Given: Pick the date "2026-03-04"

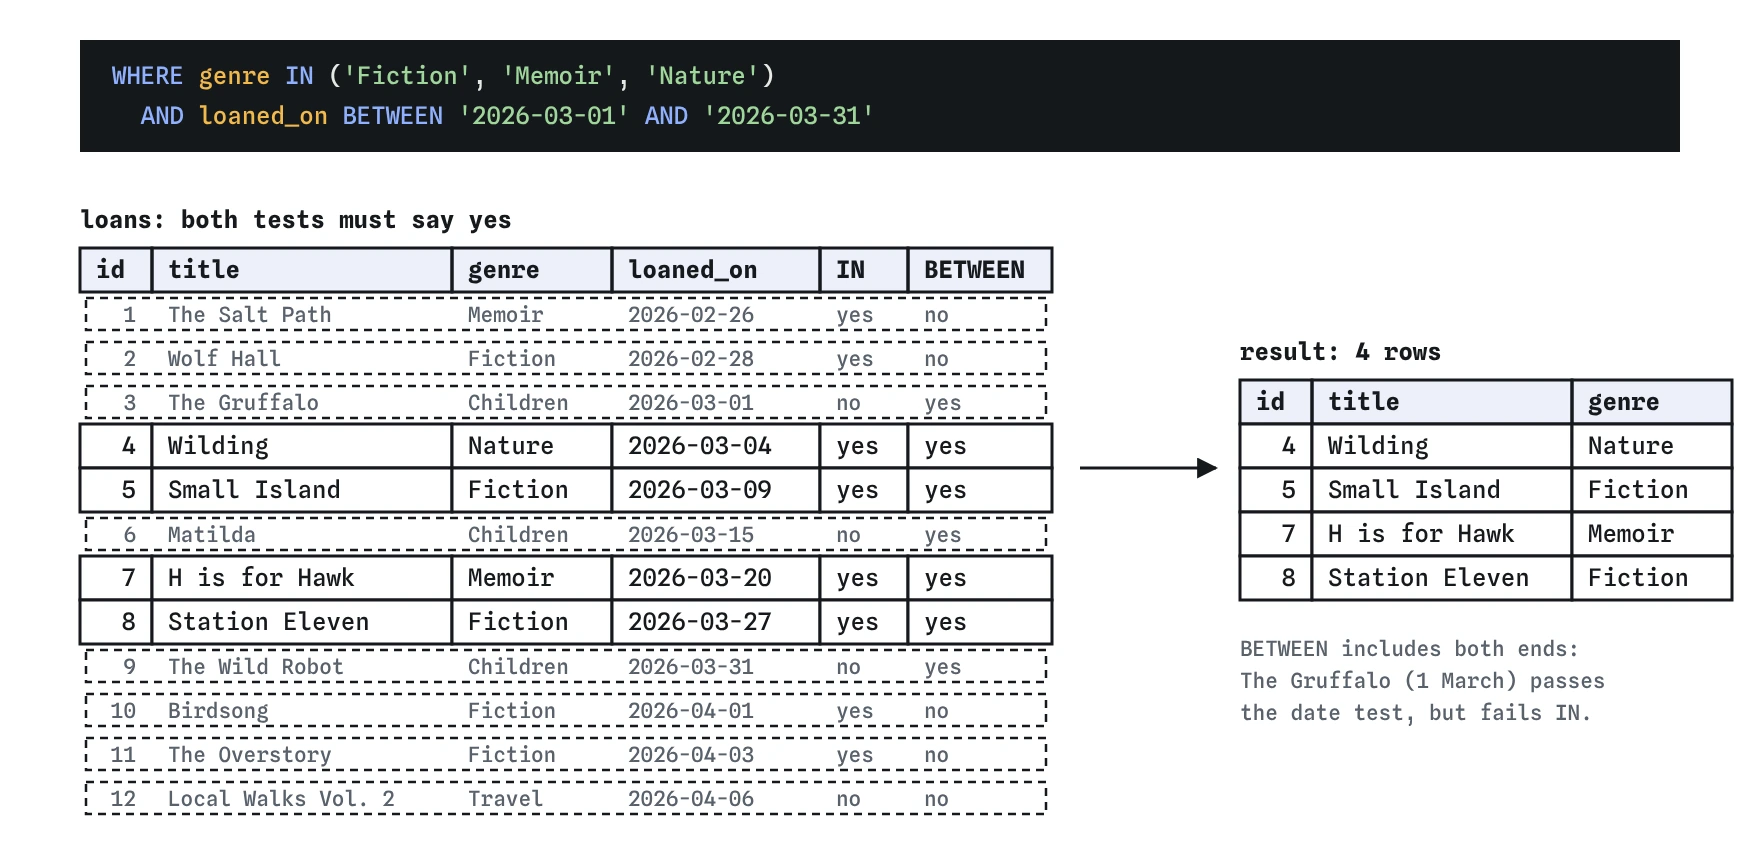Looking at the screenshot, I should point(700,446).
